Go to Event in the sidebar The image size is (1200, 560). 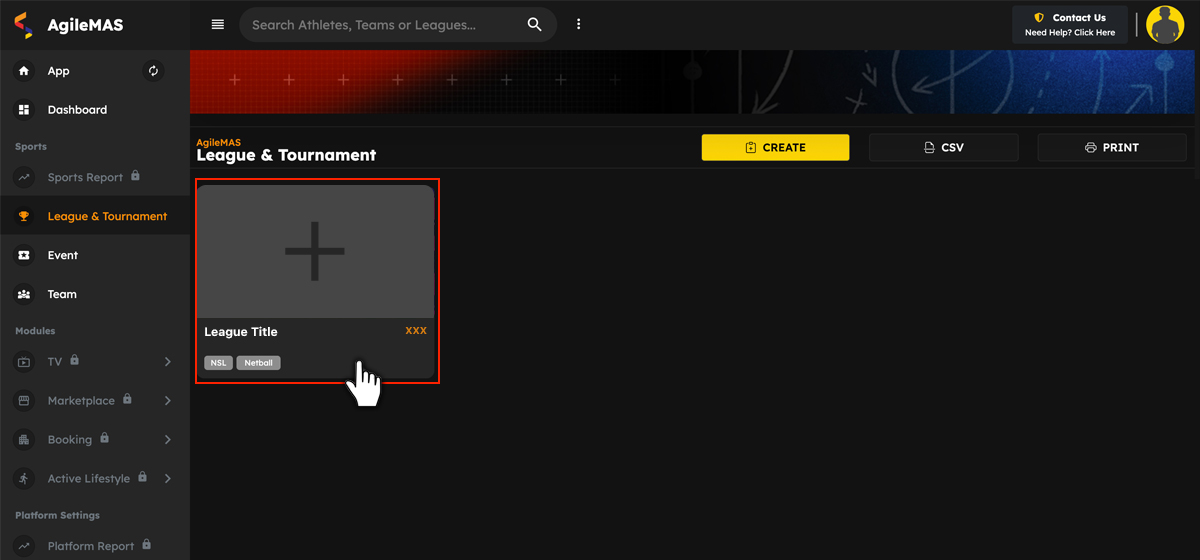pos(62,256)
